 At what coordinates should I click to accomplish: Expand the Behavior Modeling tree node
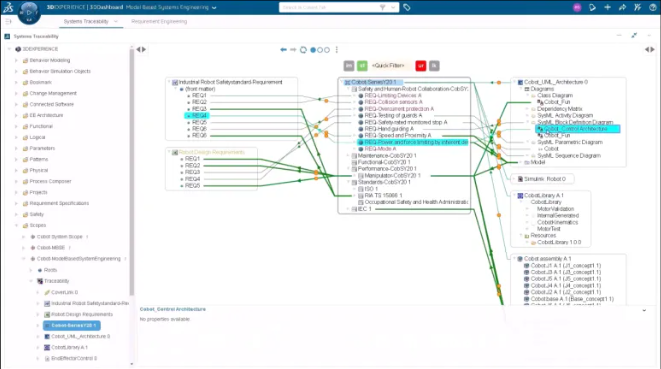pyautogui.click(x=16, y=60)
